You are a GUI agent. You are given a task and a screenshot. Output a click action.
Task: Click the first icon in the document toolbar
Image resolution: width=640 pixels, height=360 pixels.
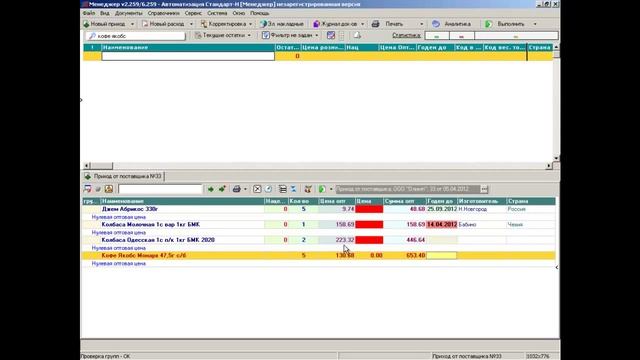point(87,189)
